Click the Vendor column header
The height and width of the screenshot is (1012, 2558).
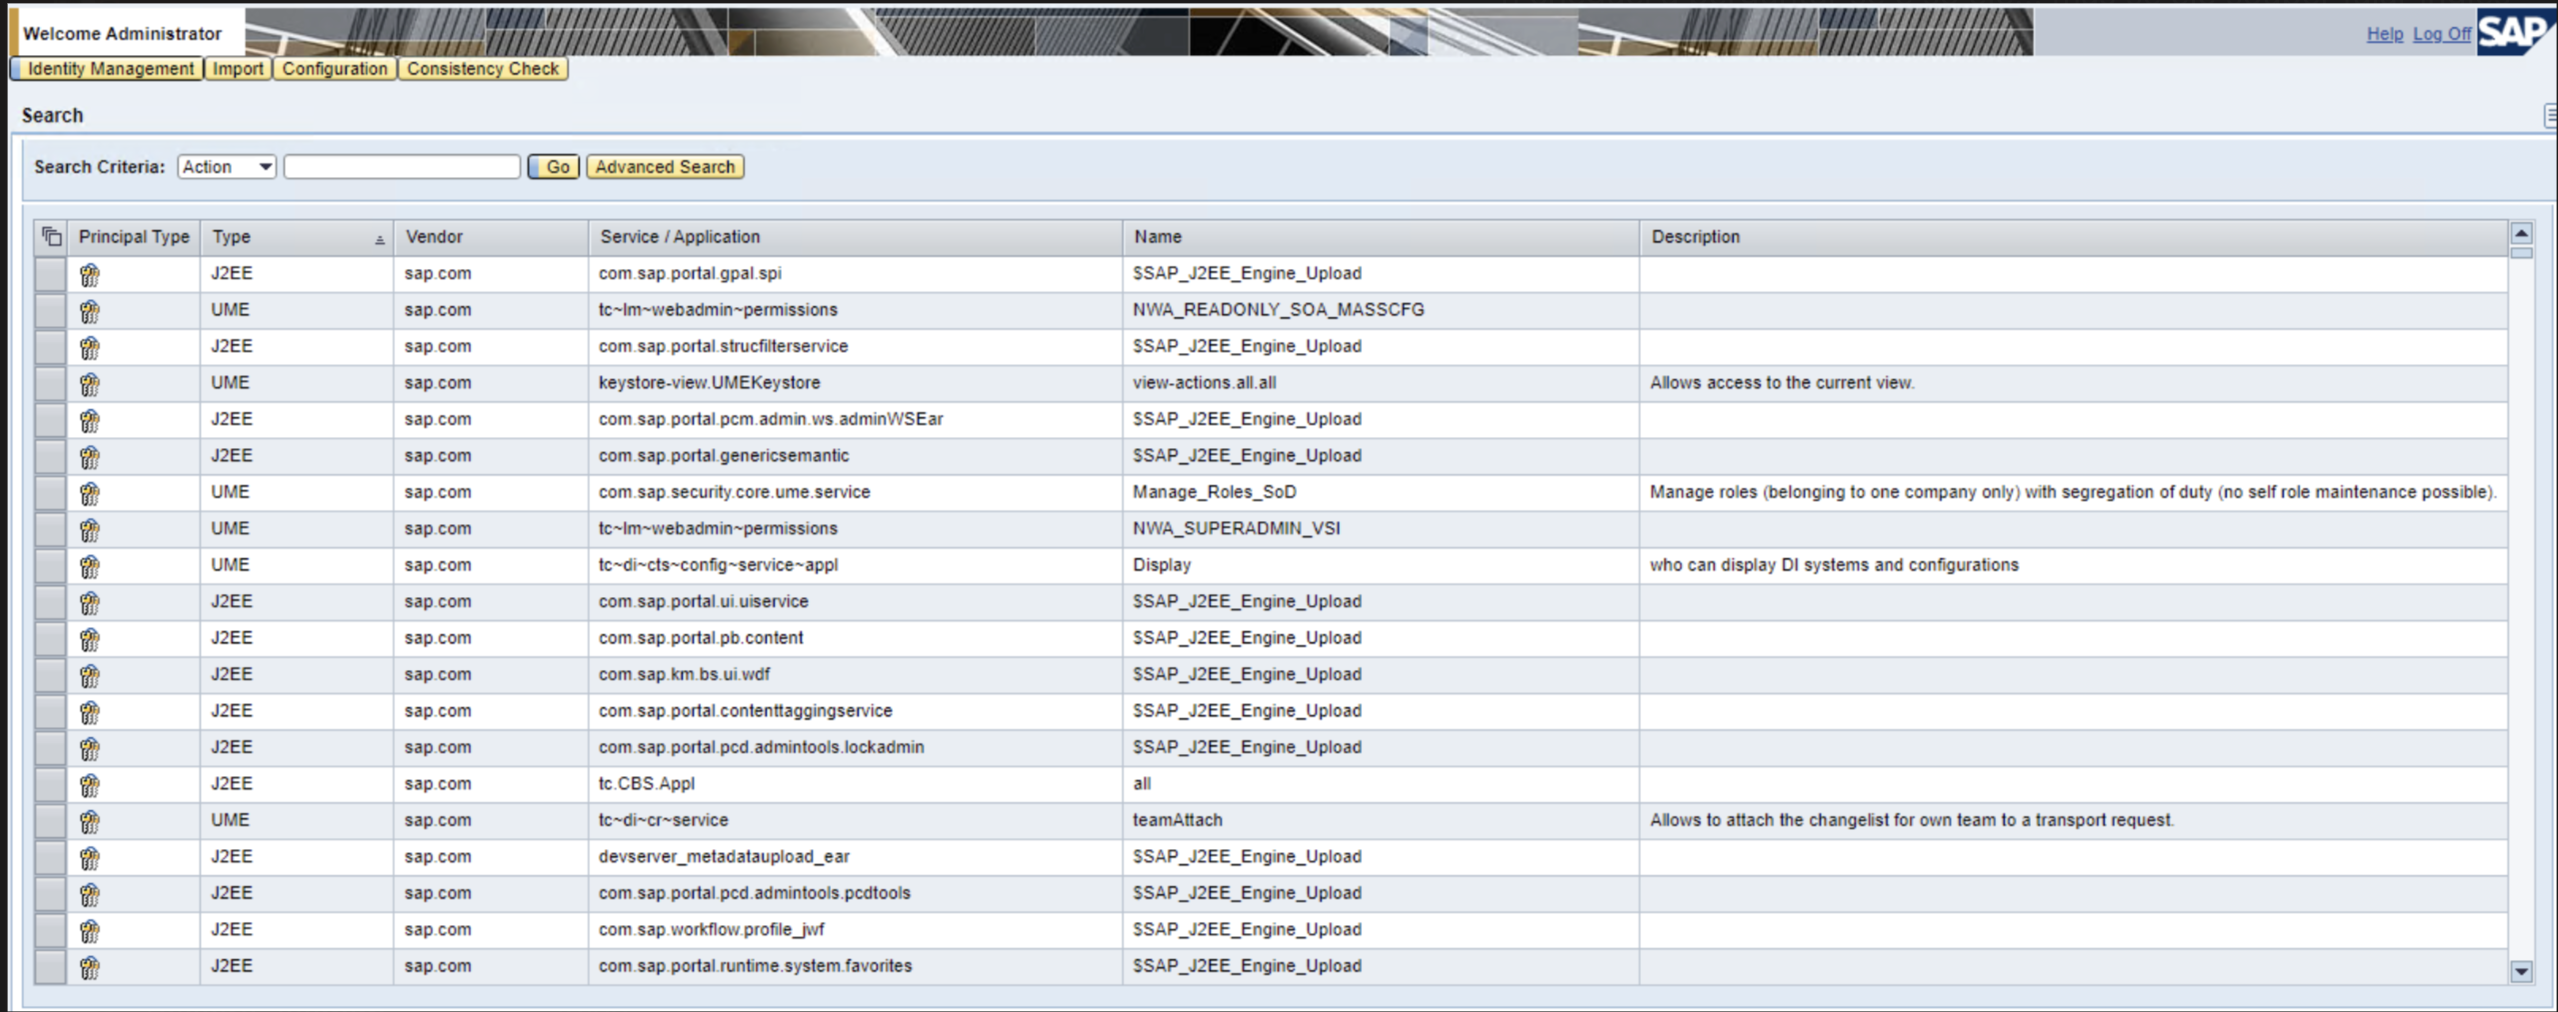click(x=491, y=237)
